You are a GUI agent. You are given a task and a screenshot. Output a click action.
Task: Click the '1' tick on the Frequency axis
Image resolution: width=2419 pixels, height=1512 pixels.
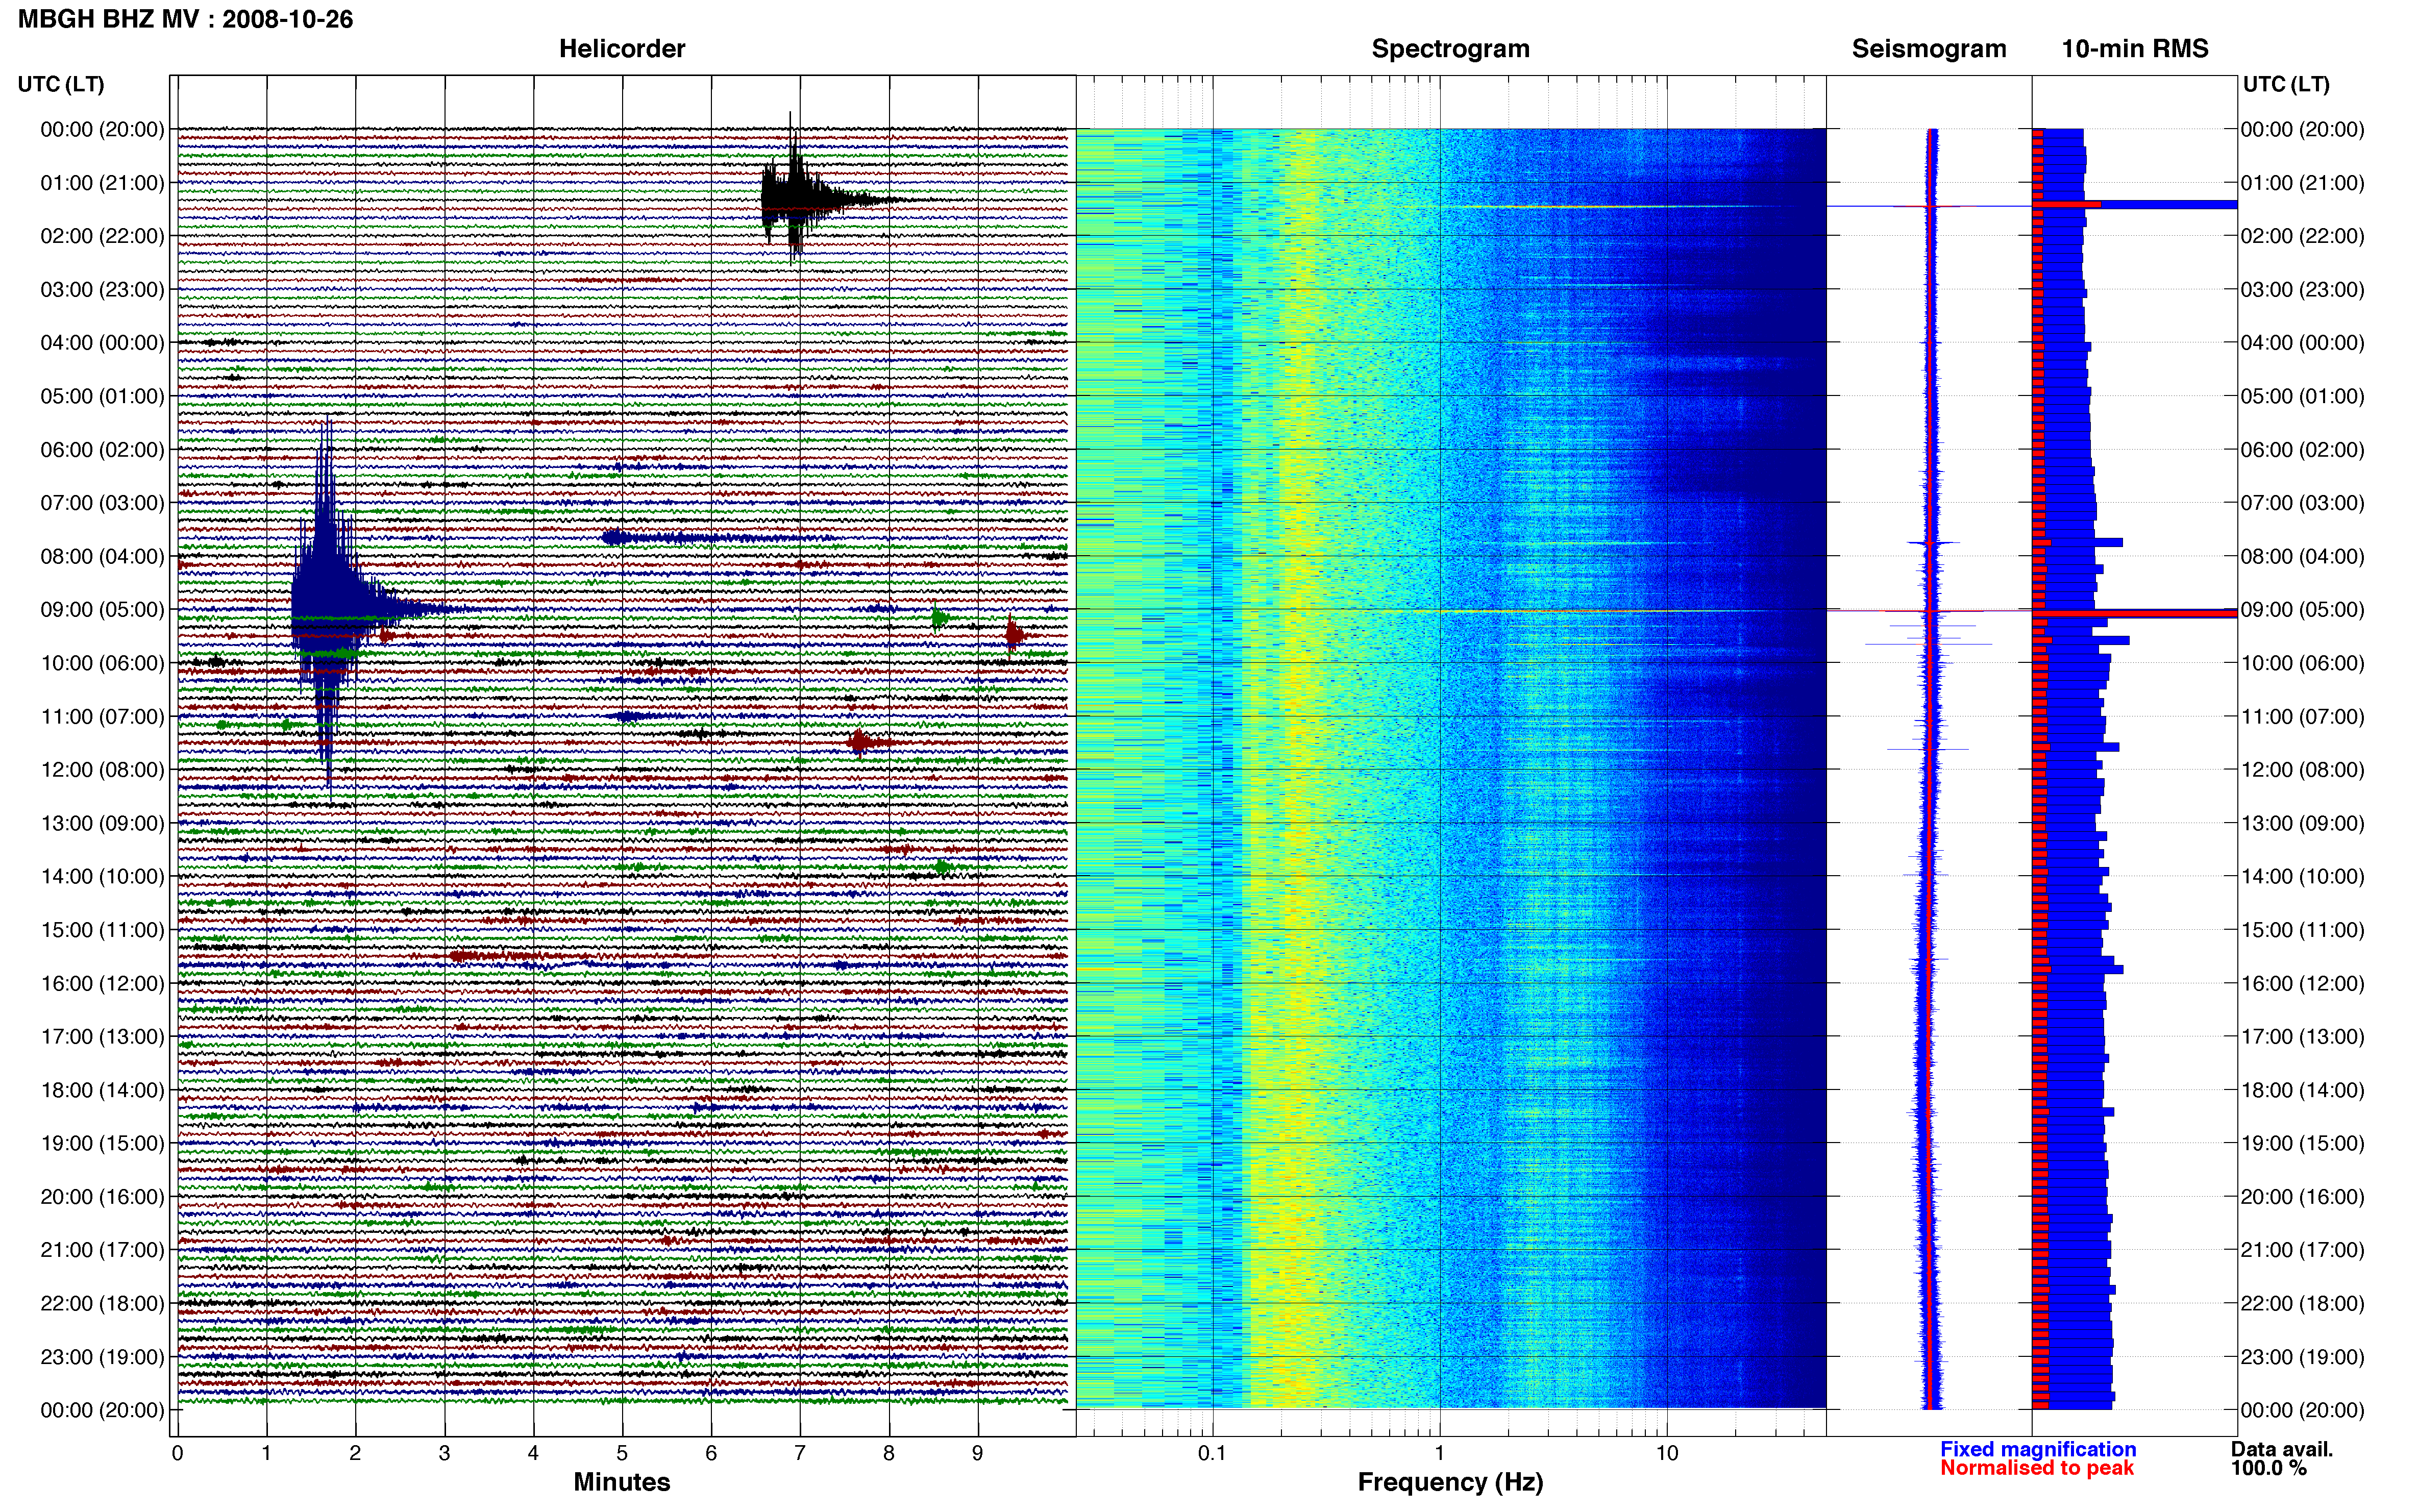click(x=1440, y=1453)
